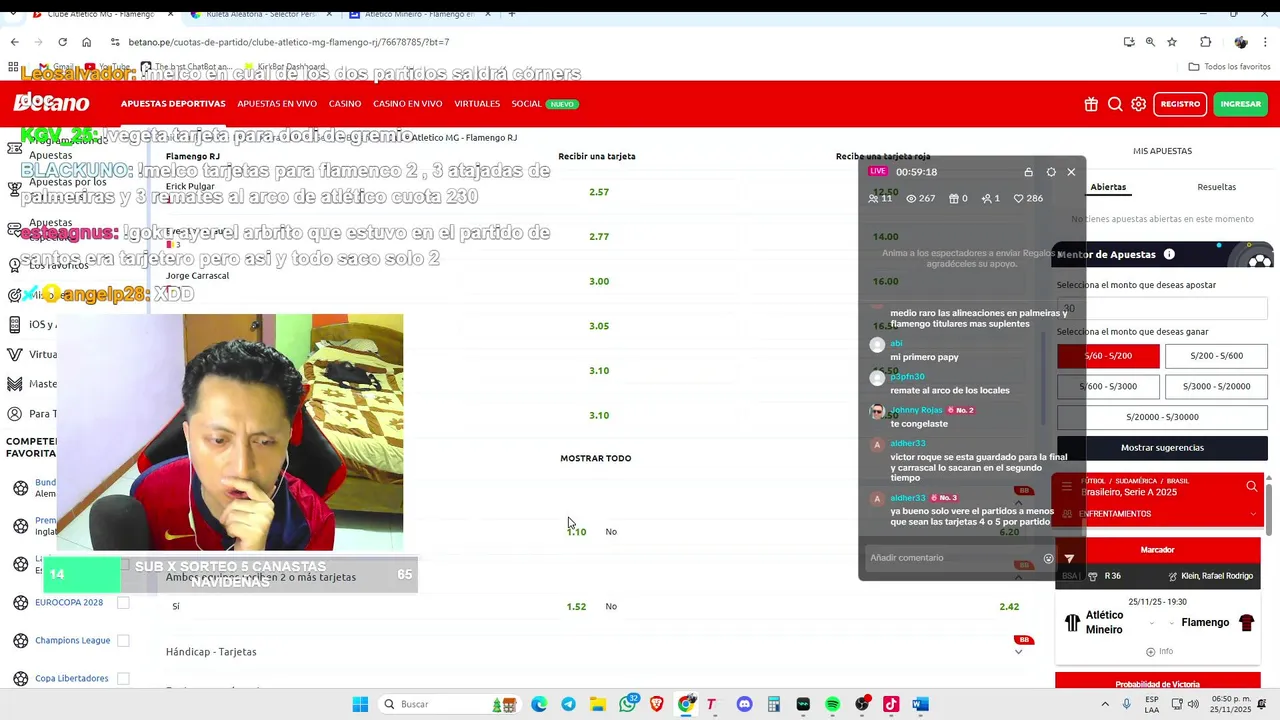
Task: Open the APUESTAS DEPORTIVAS menu
Action: (173, 104)
